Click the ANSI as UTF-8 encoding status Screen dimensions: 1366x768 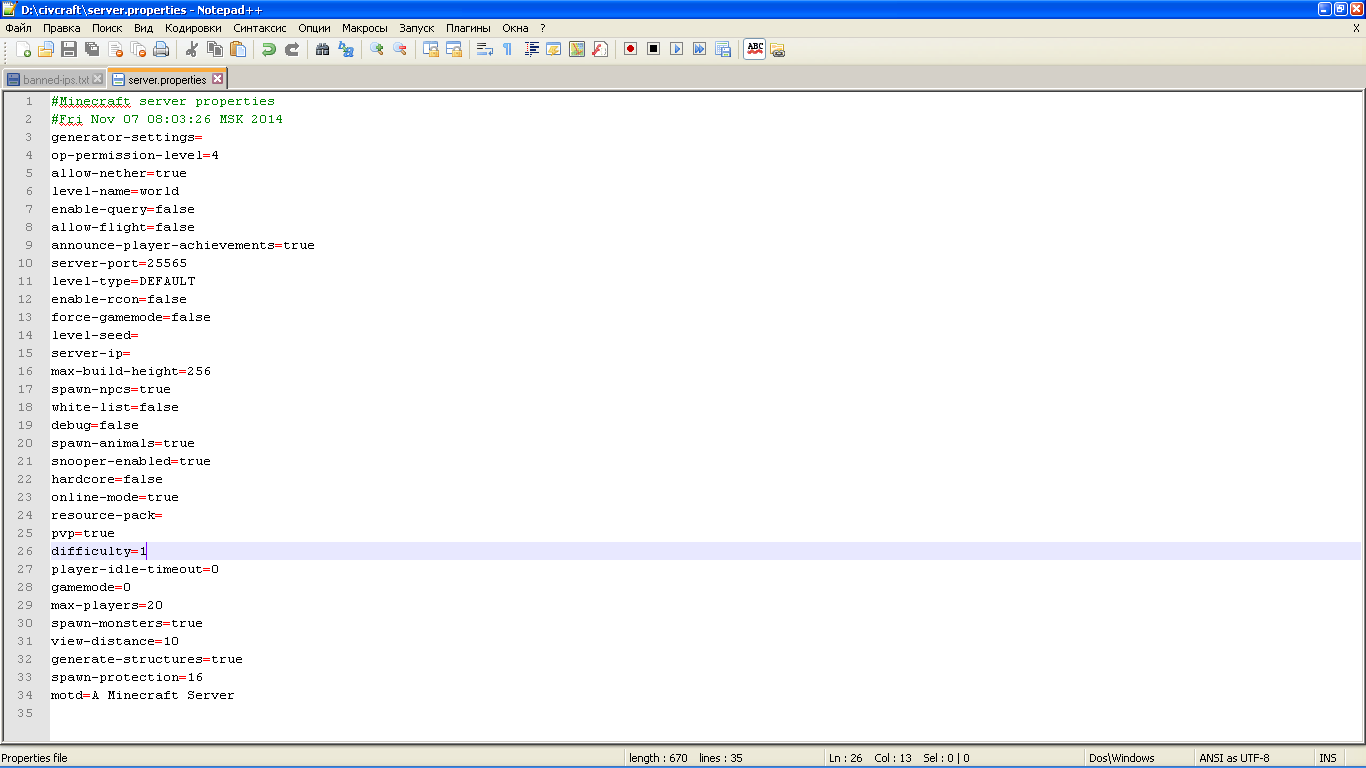click(1235, 758)
